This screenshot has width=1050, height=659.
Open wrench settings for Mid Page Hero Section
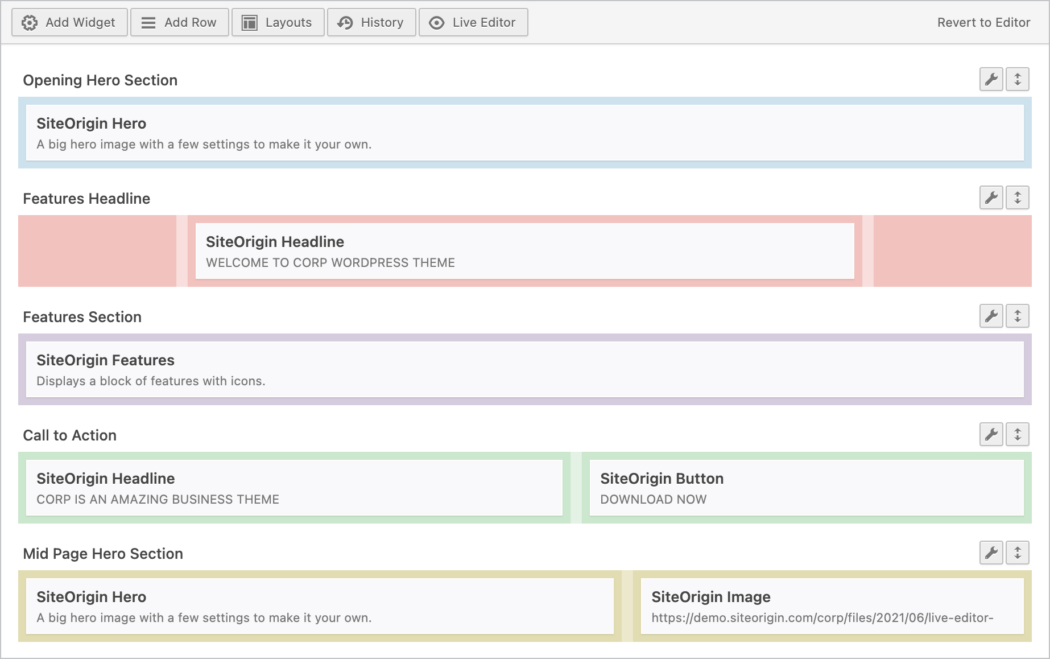coord(991,552)
